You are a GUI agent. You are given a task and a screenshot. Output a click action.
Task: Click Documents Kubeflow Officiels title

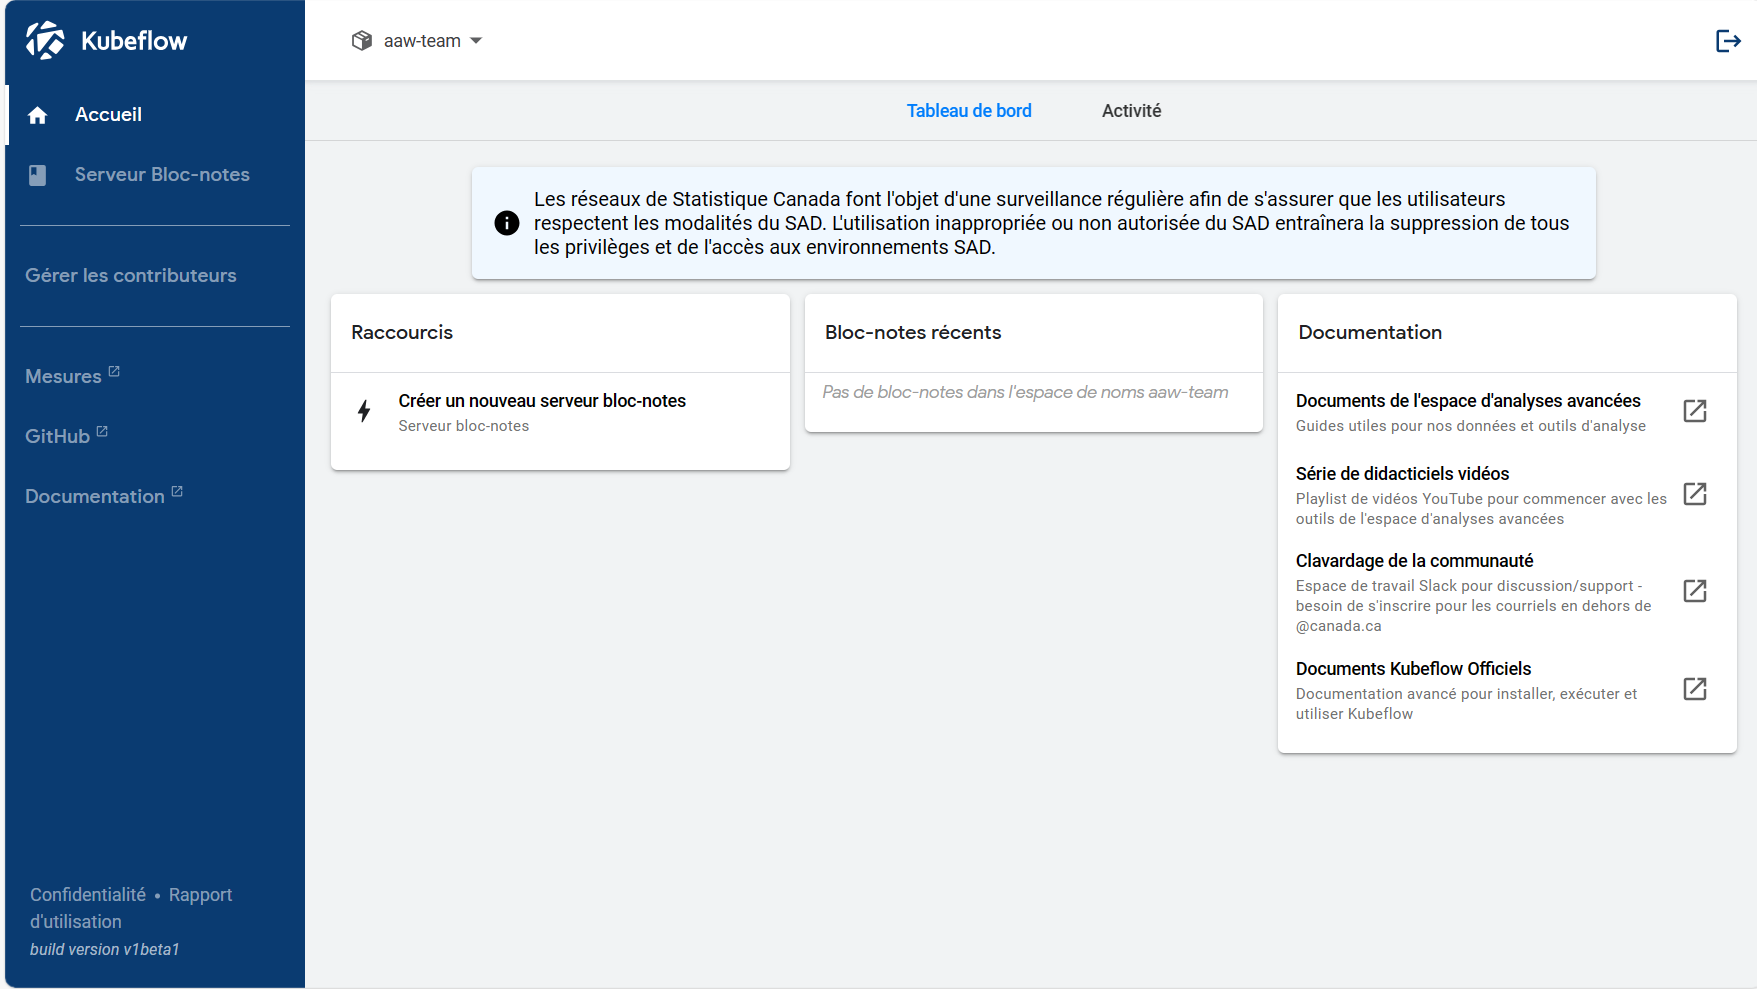pyautogui.click(x=1413, y=669)
